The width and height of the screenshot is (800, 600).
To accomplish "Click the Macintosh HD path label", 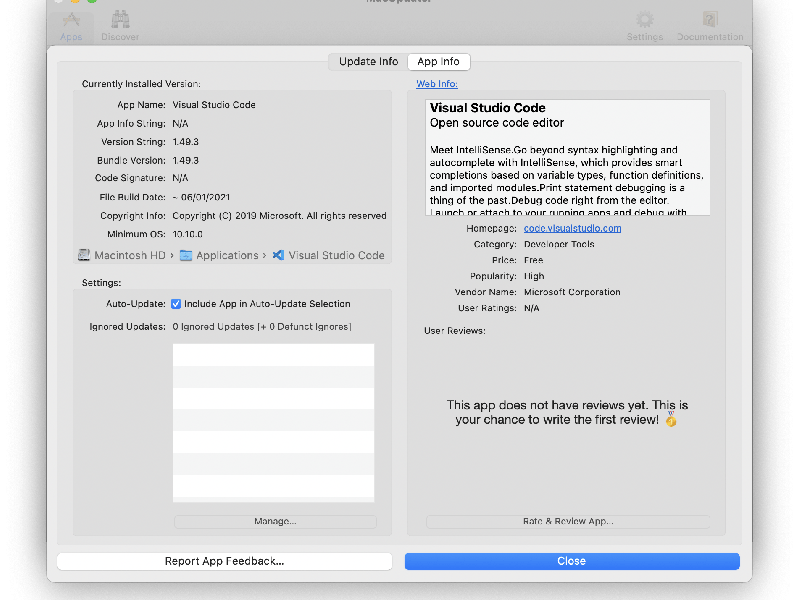I will (x=130, y=255).
